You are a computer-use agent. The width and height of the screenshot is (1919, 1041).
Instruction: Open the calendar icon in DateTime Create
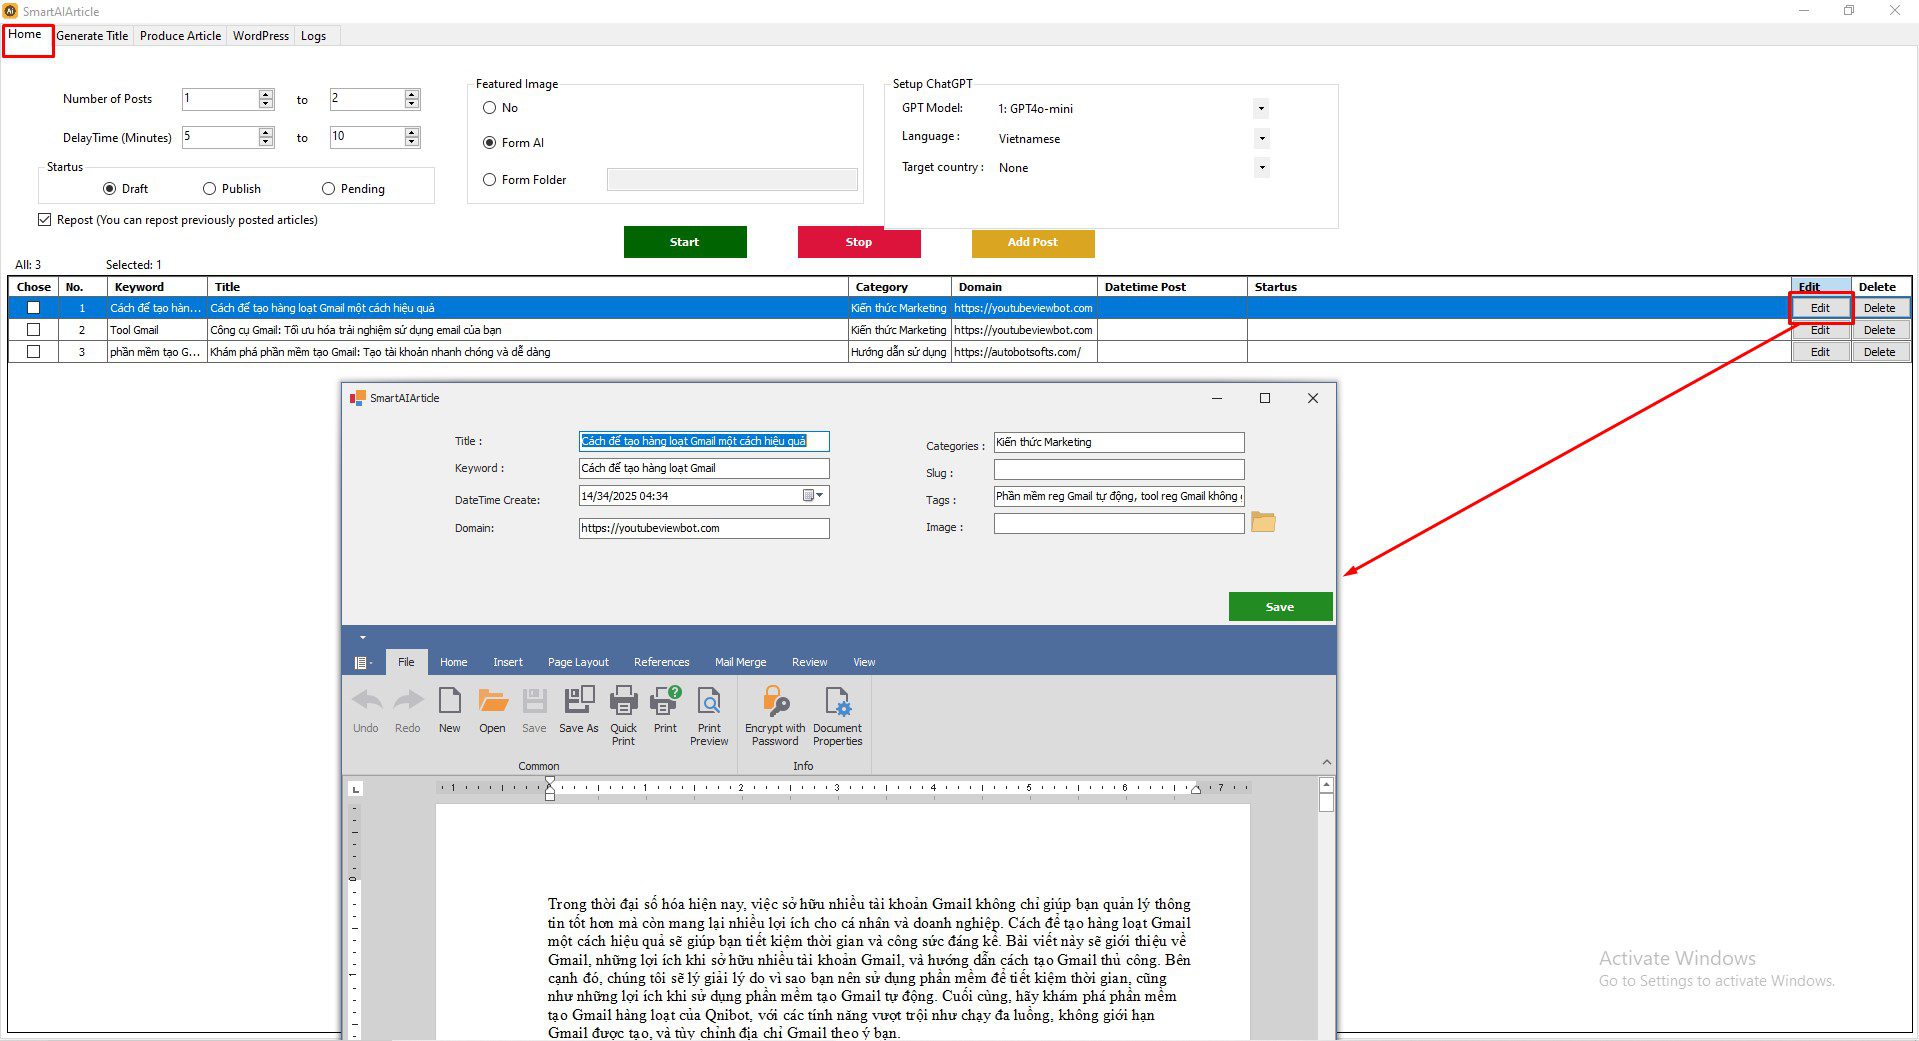(808, 495)
